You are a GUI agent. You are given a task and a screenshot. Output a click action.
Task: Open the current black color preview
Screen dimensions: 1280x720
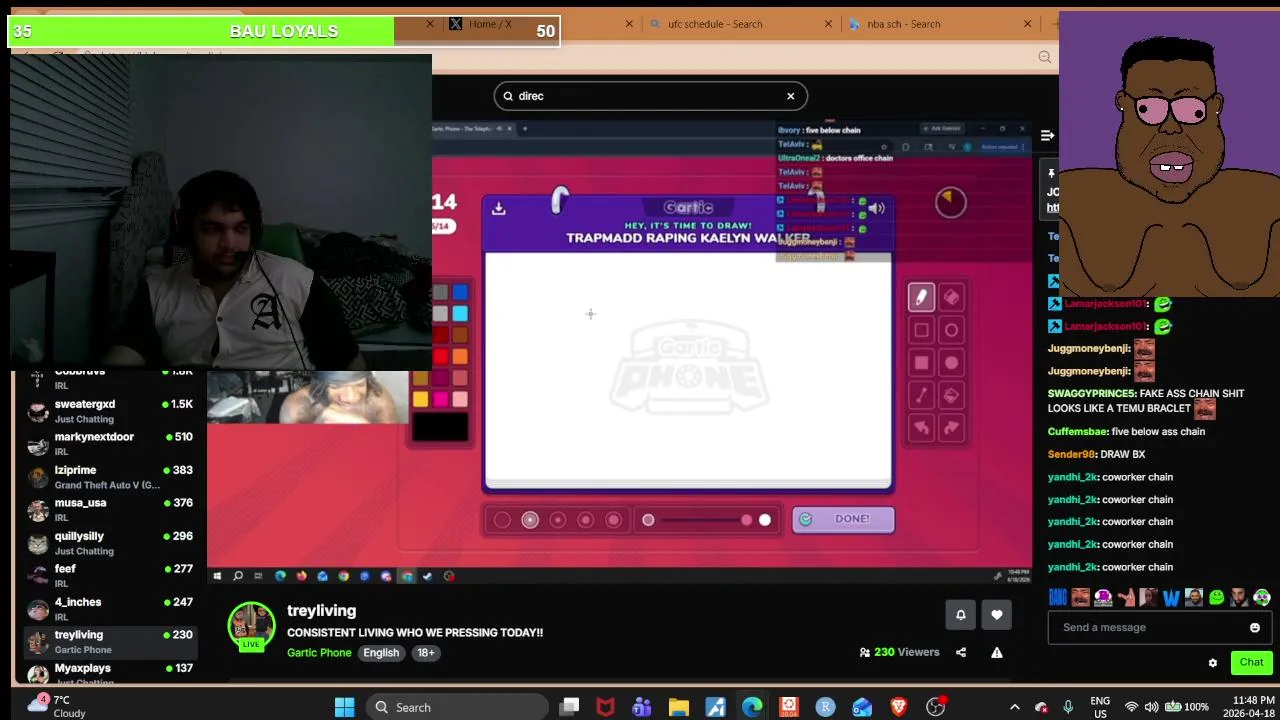coord(440,427)
